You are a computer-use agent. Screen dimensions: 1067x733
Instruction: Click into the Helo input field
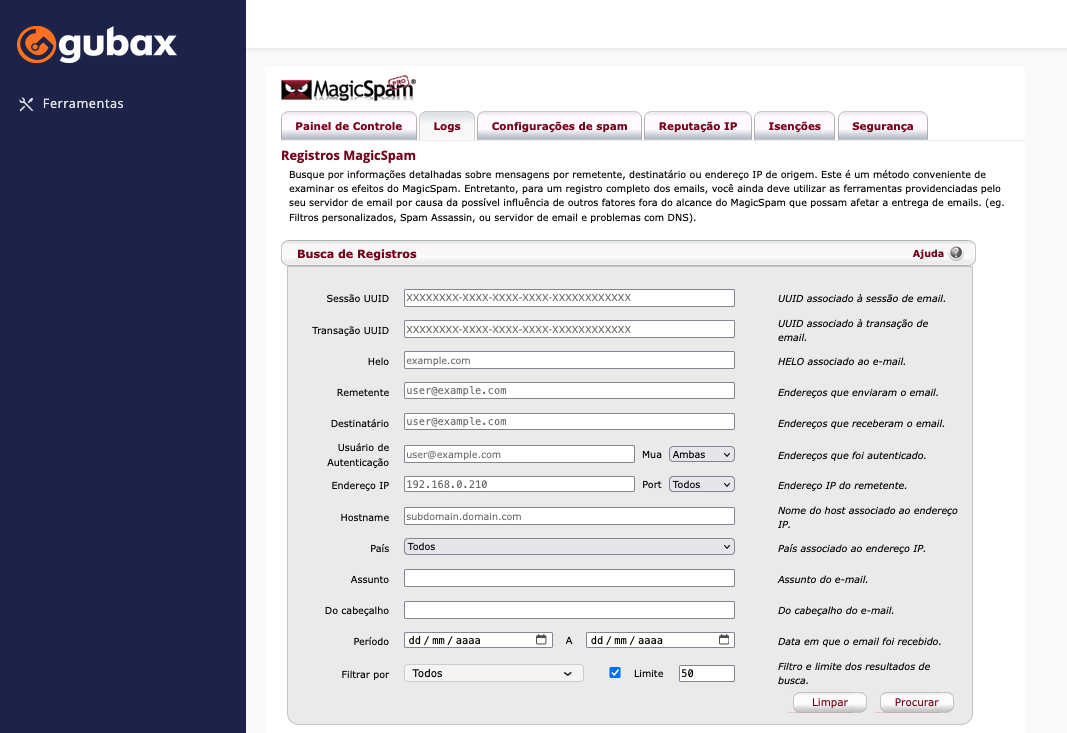[x=569, y=360]
